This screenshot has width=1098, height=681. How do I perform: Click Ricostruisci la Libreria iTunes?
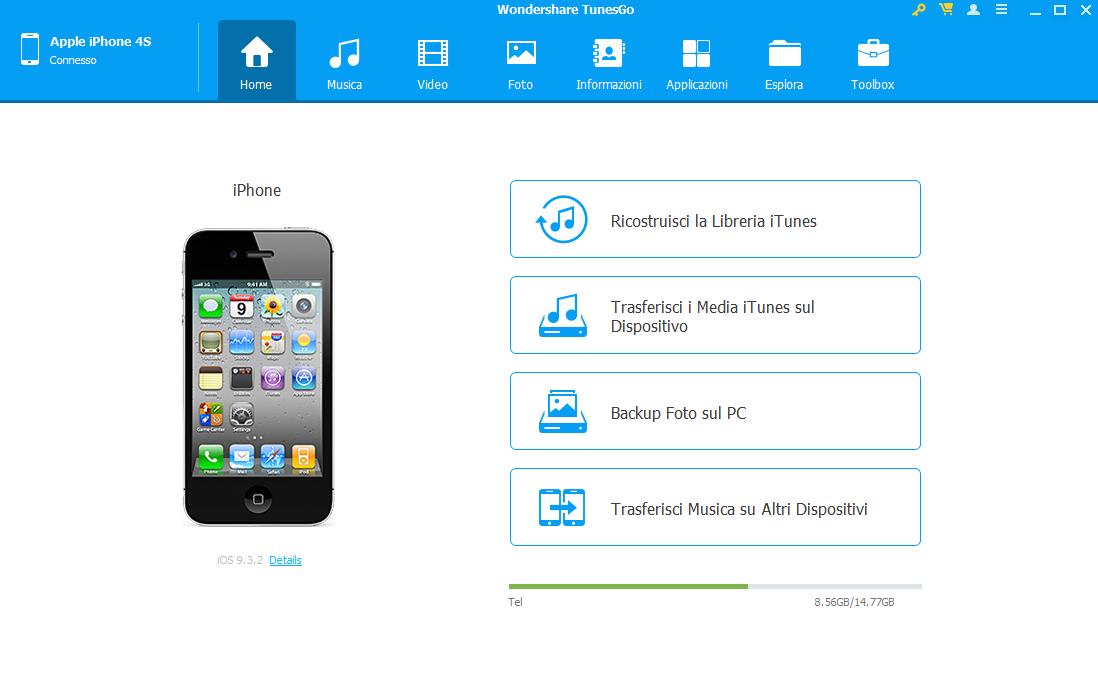[x=715, y=220]
